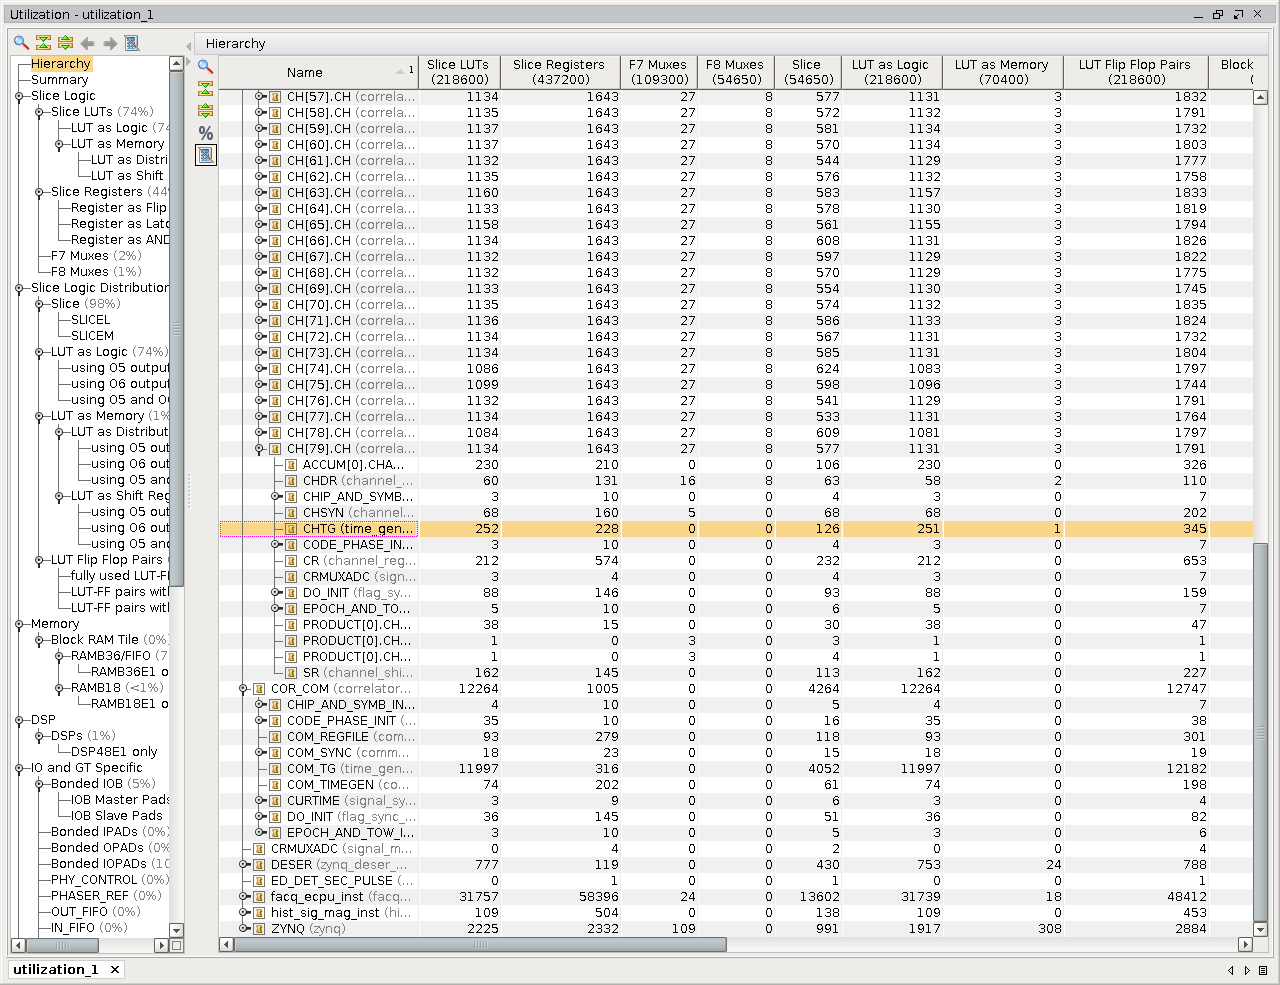Float the utilization panel using the restore icon
This screenshot has height=985, width=1280.
pyautogui.click(x=1218, y=15)
